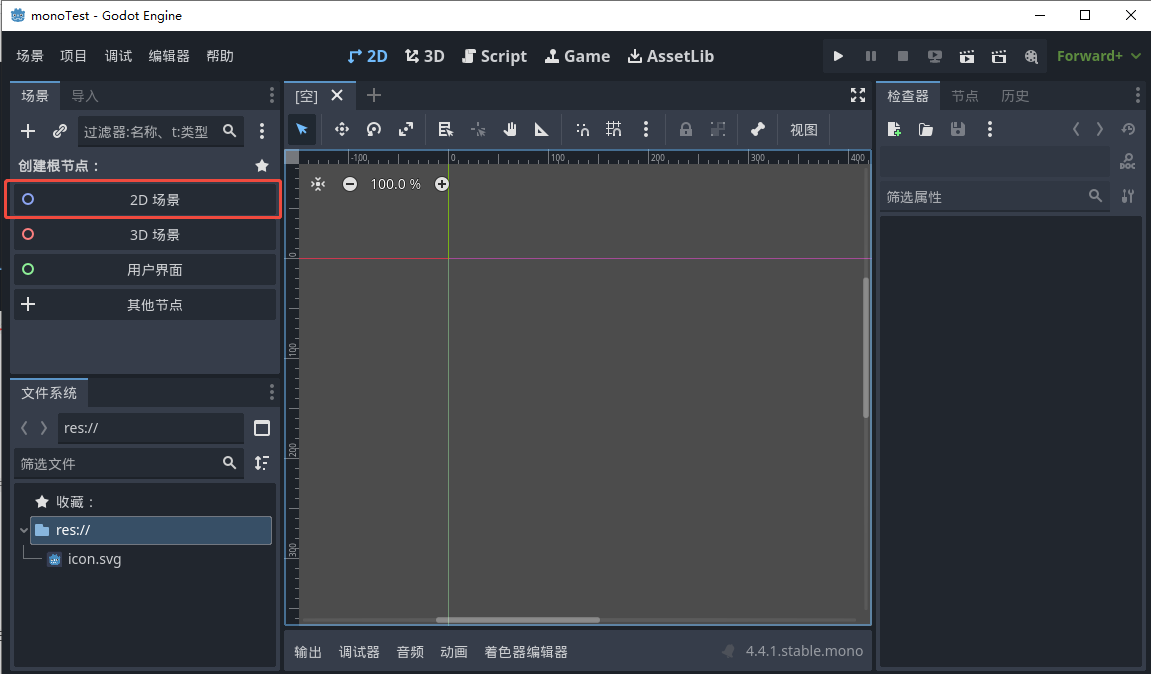The width and height of the screenshot is (1151, 674).
Task: Activate the Scale mode tool
Action: pyautogui.click(x=406, y=130)
